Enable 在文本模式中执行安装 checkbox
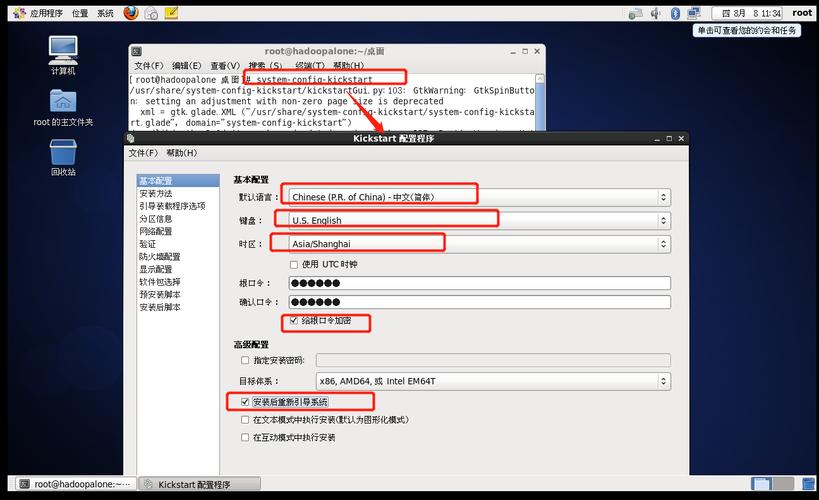This screenshot has height=500, width=819. pos(245,420)
